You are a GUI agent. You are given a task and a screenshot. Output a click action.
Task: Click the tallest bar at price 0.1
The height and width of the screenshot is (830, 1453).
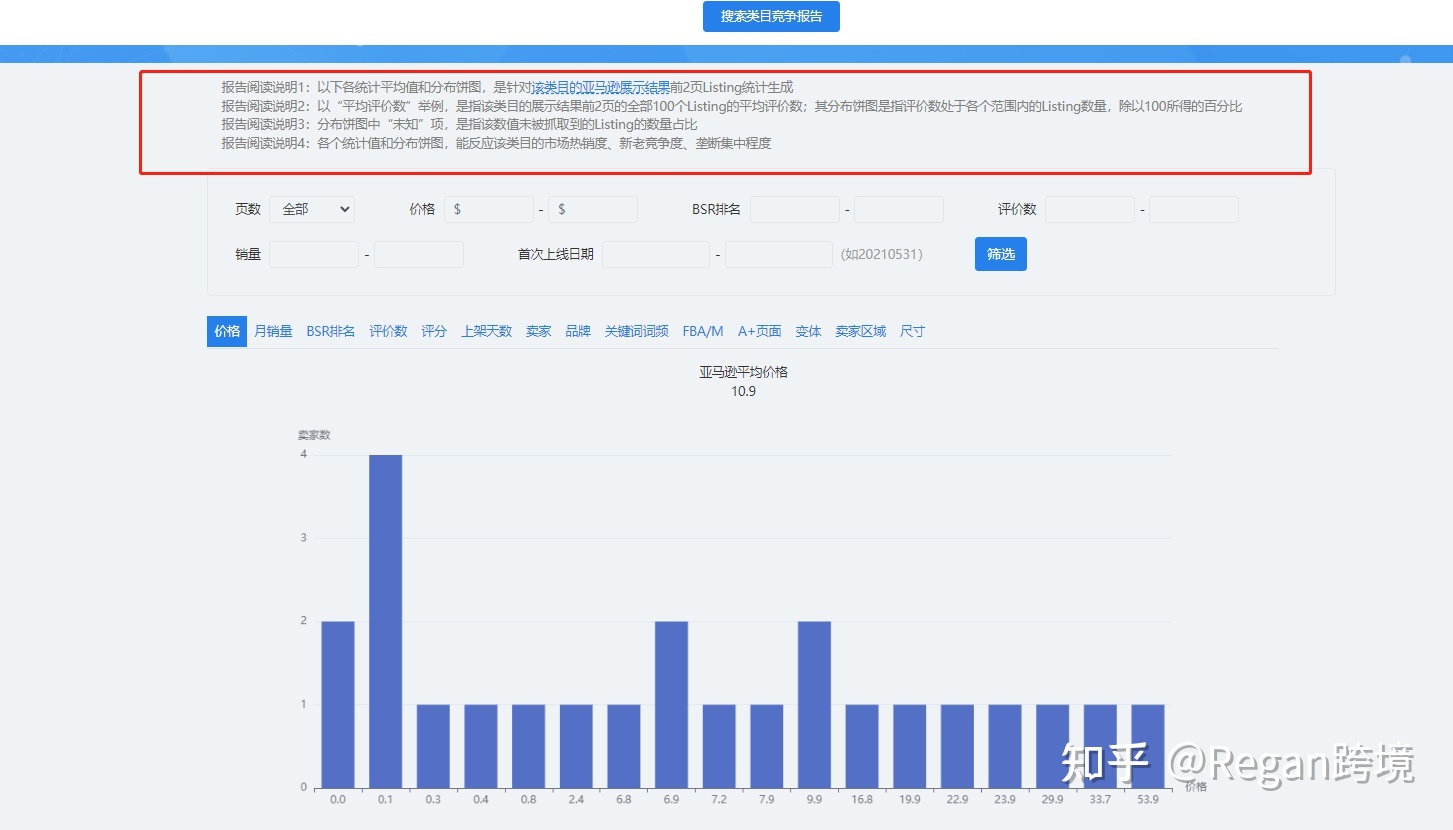point(386,621)
